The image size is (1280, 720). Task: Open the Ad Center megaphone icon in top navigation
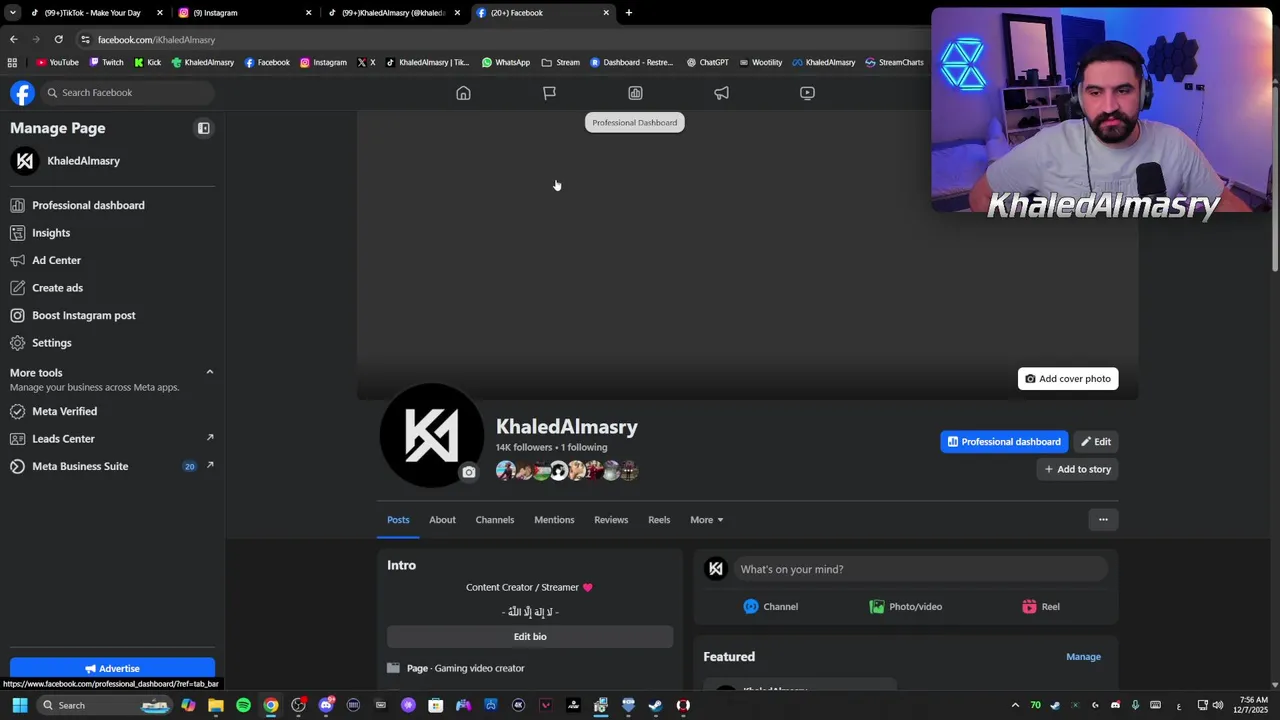(721, 93)
